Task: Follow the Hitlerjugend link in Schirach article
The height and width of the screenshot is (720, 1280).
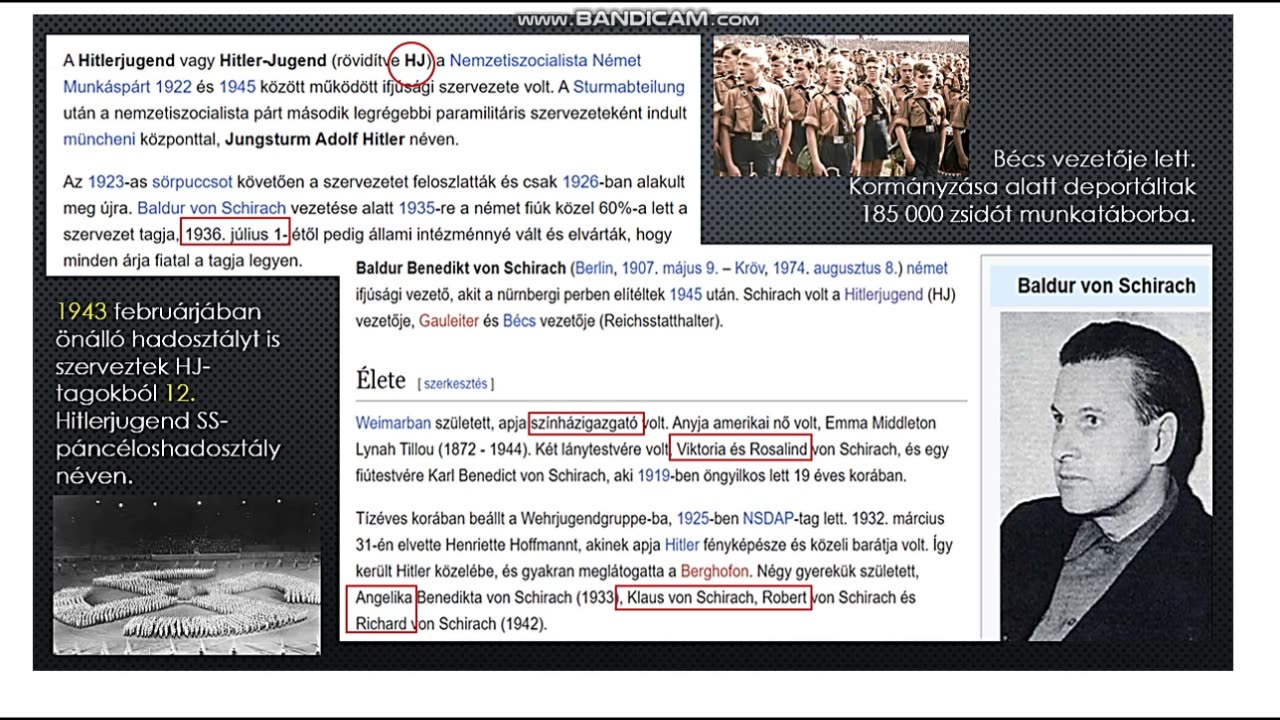Action: tap(884, 295)
